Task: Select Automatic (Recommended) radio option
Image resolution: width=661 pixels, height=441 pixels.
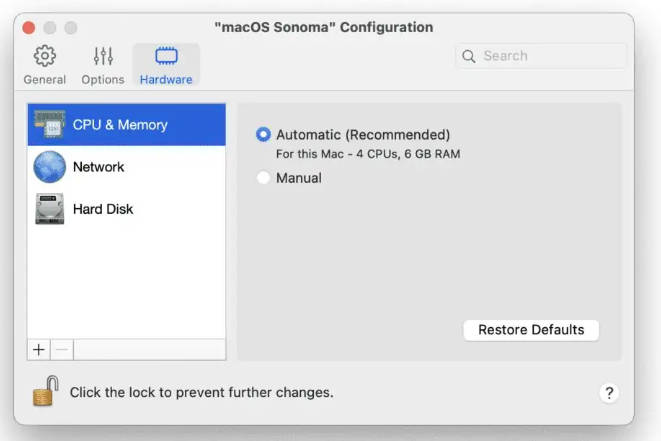Action: pyautogui.click(x=263, y=134)
